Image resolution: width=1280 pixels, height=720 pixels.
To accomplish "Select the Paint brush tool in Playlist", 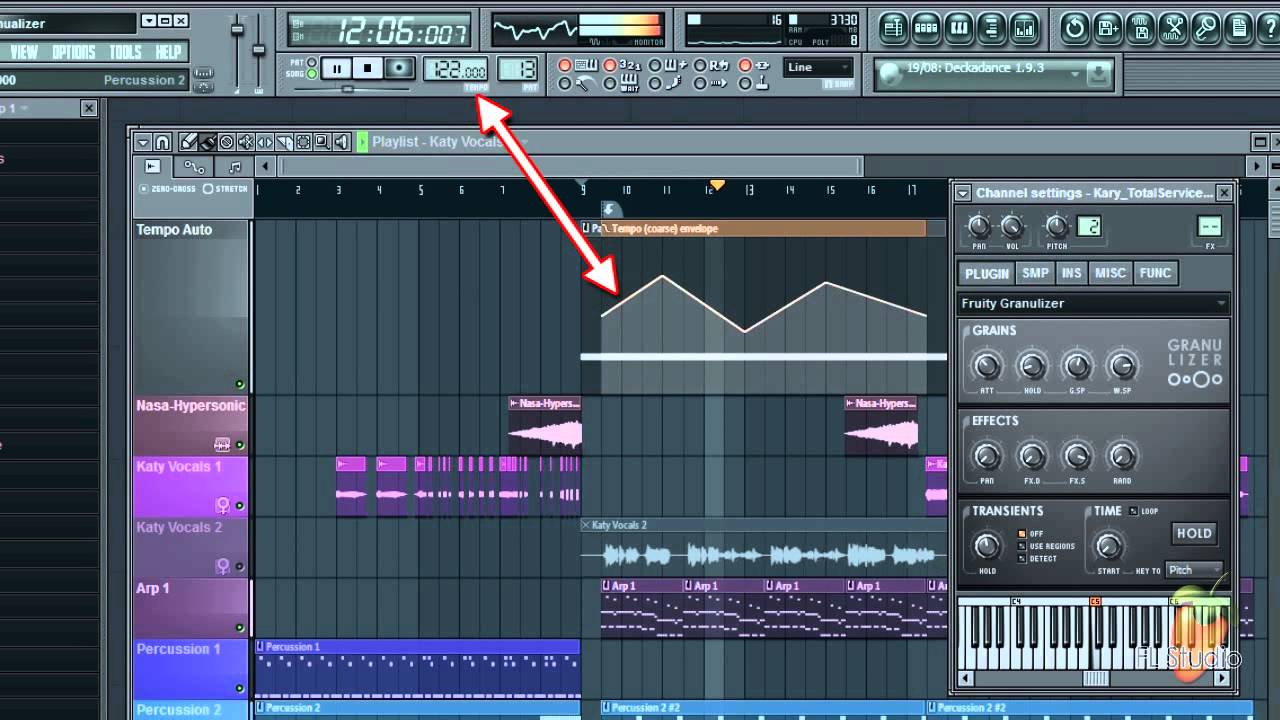I will pyautogui.click(x=208, y=142).
